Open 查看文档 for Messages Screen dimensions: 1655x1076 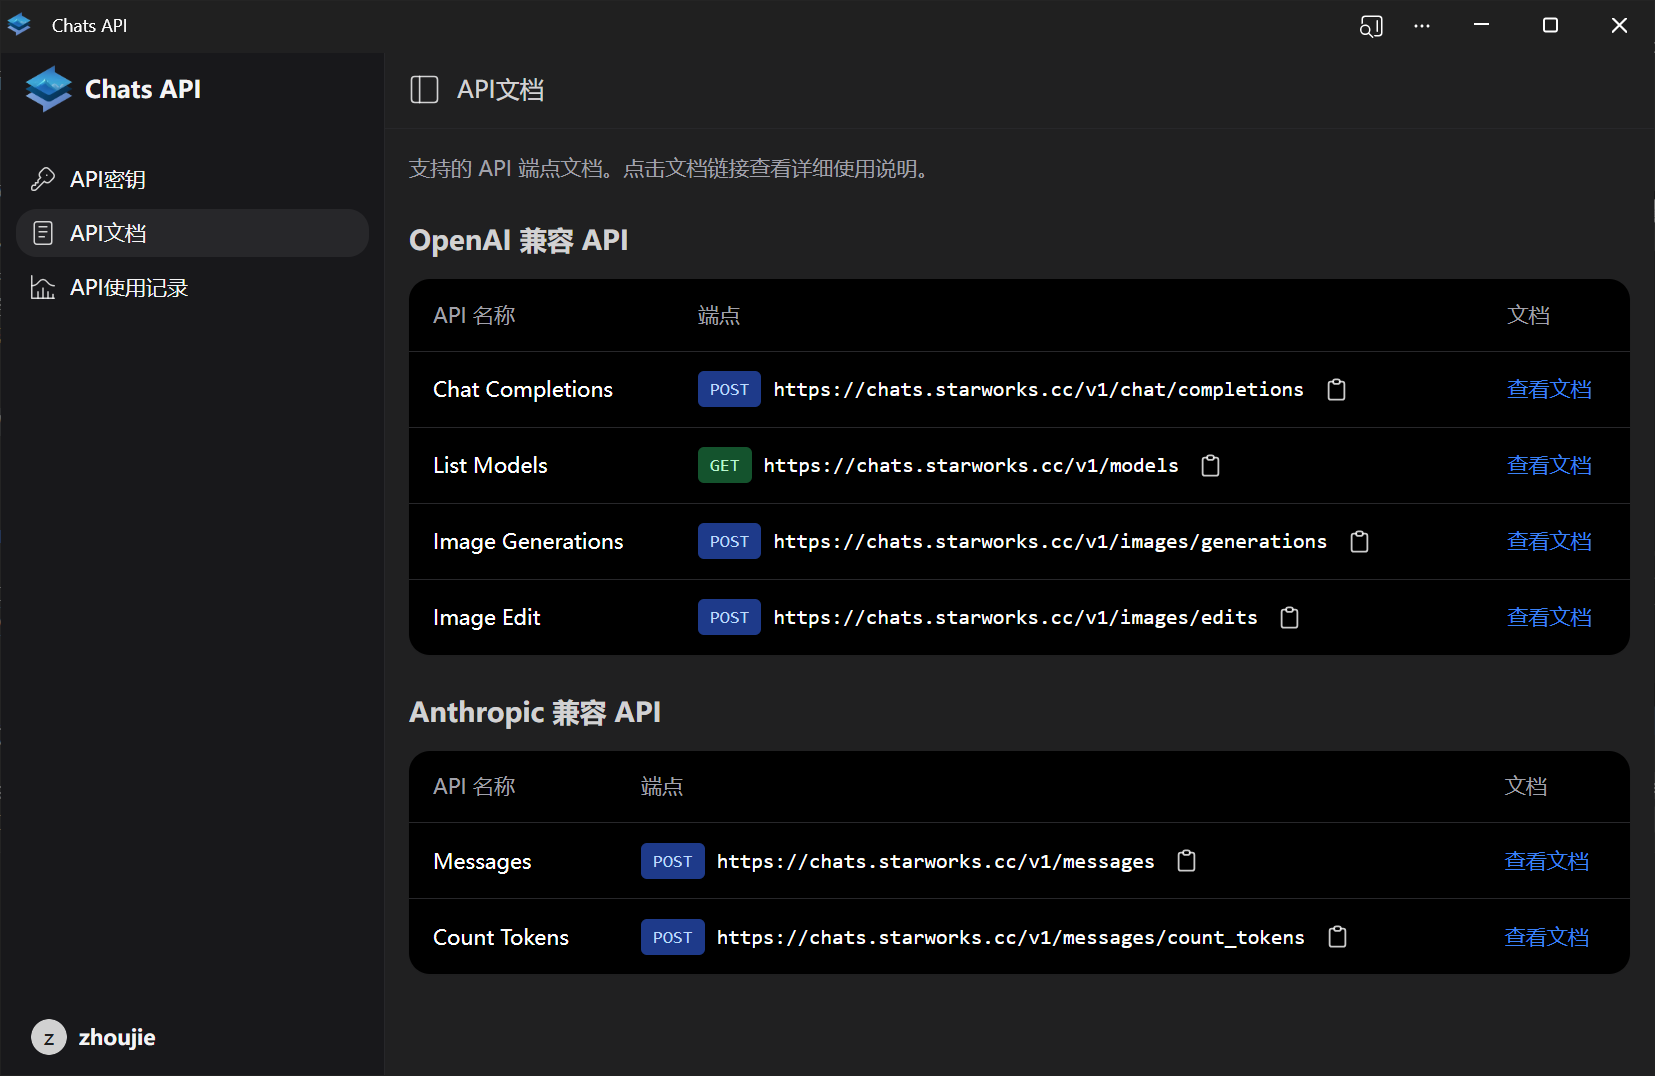1547,861
